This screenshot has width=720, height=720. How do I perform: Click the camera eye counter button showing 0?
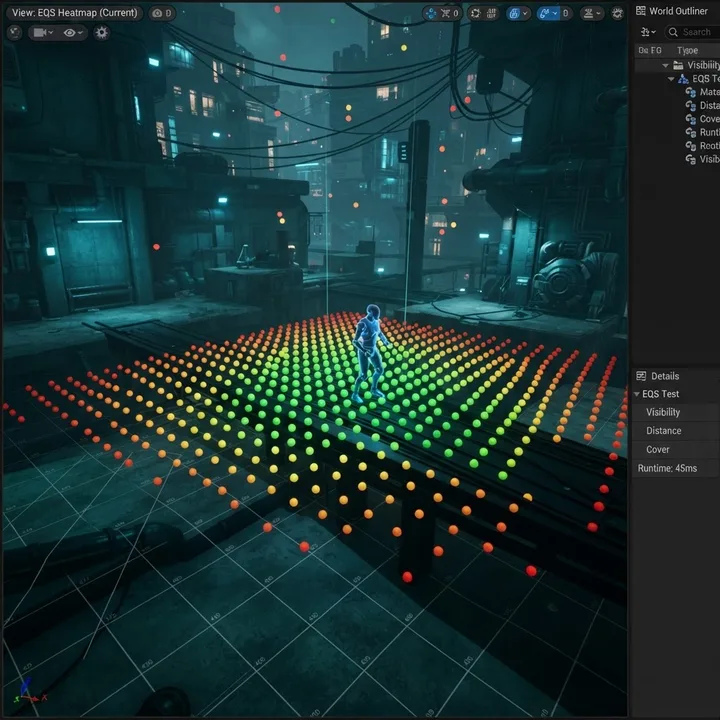[x=162, y=13]
